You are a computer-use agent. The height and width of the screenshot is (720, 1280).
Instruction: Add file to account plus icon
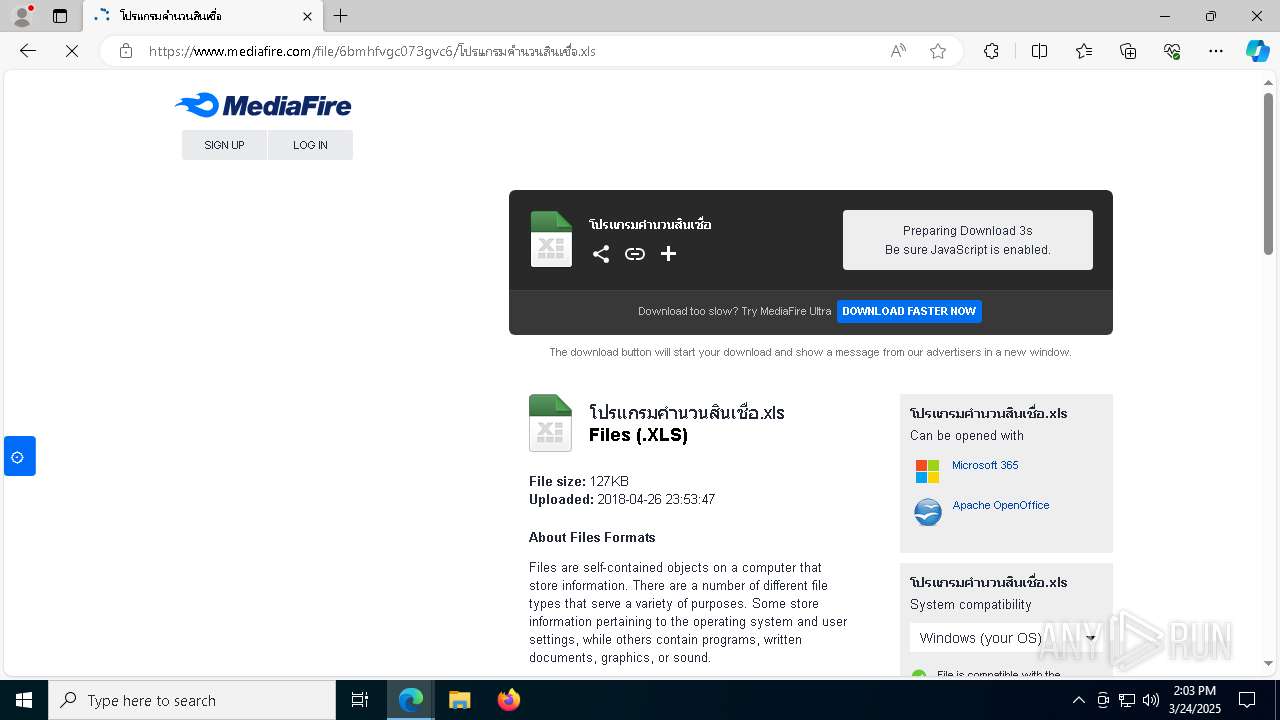click(669, 254)
